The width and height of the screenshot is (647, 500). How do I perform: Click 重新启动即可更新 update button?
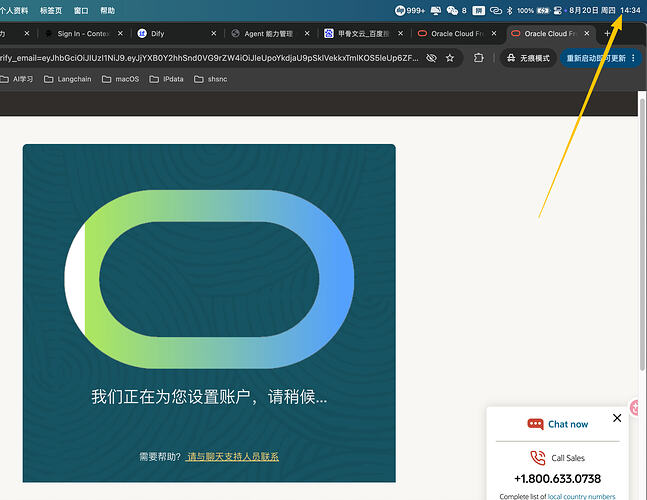(x=596, y=58)
